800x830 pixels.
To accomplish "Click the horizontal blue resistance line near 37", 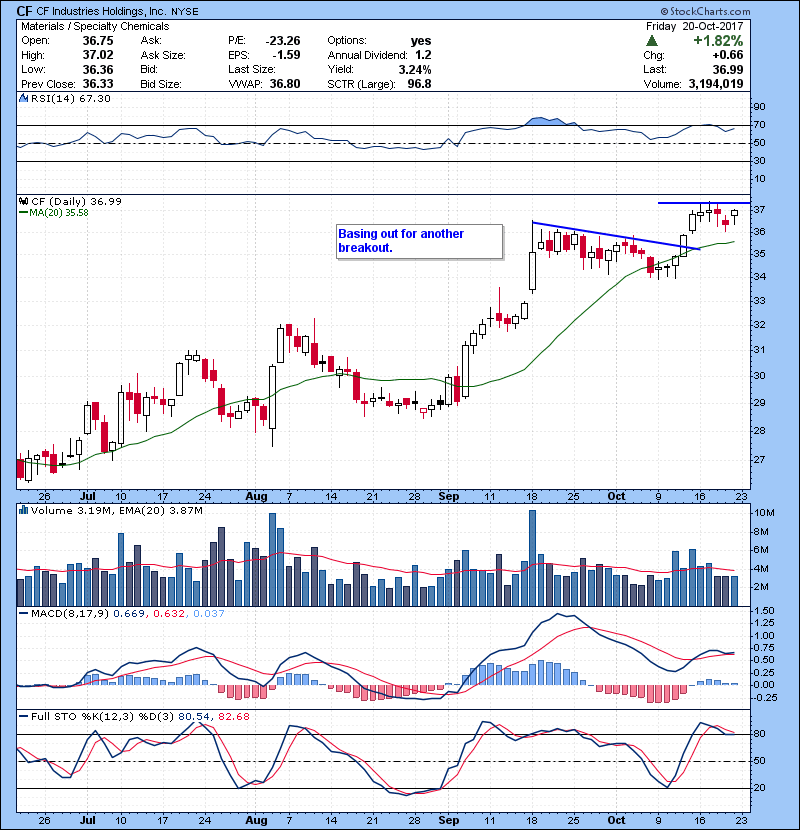I will coord(704,203).
